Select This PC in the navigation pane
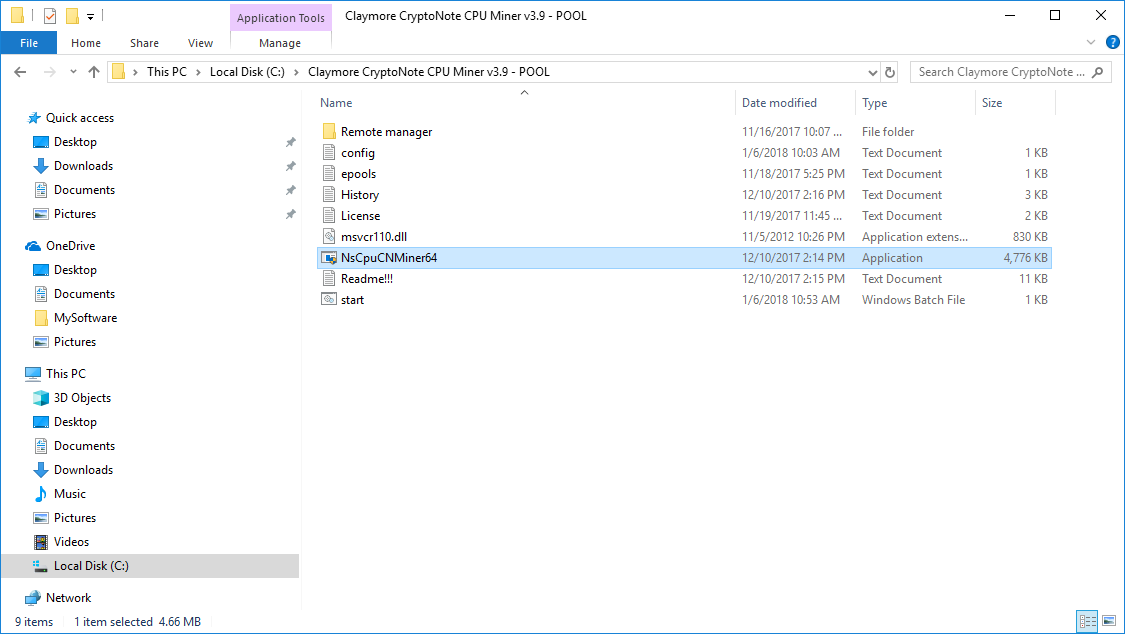The height and width of the screenshot is (634, 1125). click(65, 374)
